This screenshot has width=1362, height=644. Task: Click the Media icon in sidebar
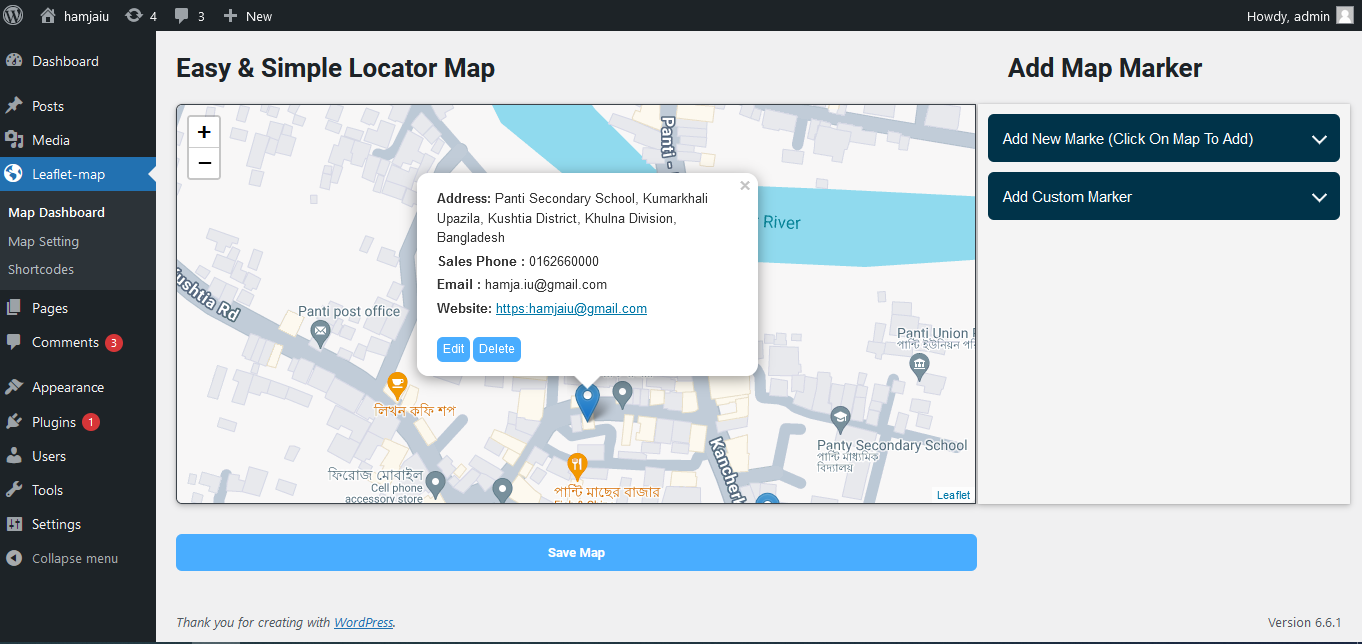click(x=14, y=140)
